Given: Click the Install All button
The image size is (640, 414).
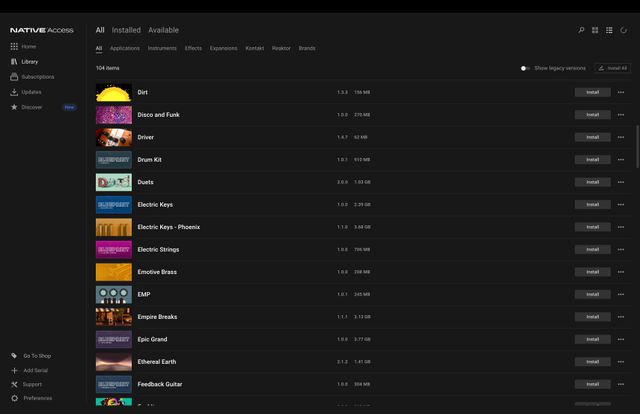Looking at the screenshot, I should coord(613,68).
